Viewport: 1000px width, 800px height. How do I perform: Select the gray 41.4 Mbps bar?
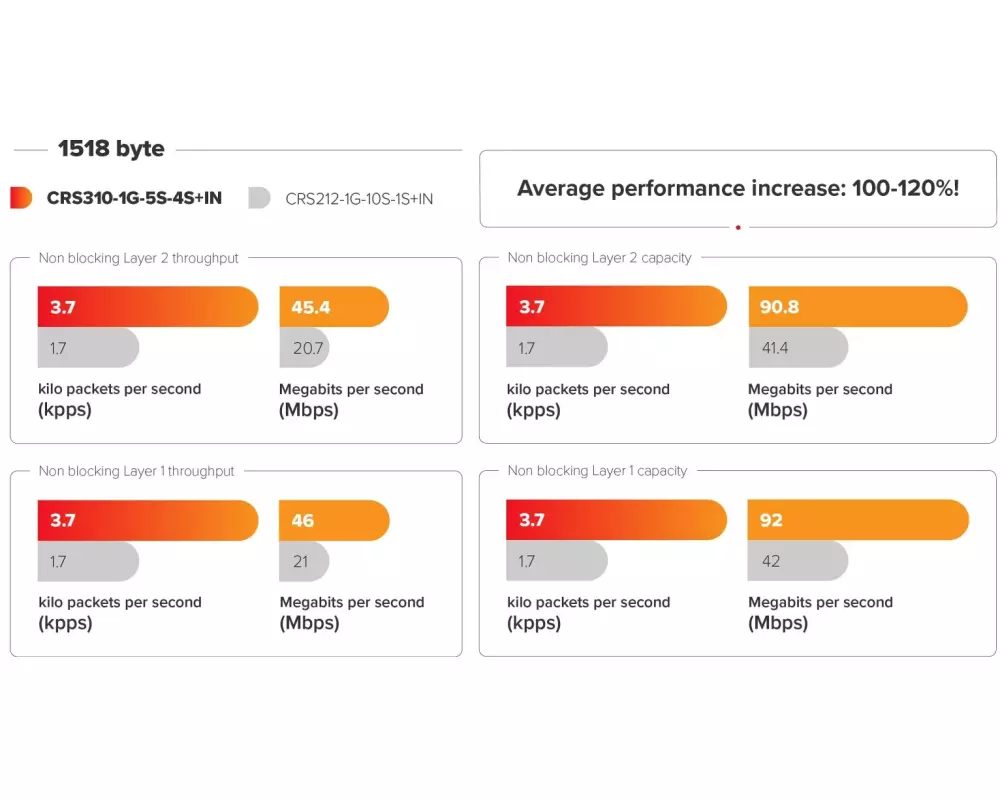click(x=797, y=348)
